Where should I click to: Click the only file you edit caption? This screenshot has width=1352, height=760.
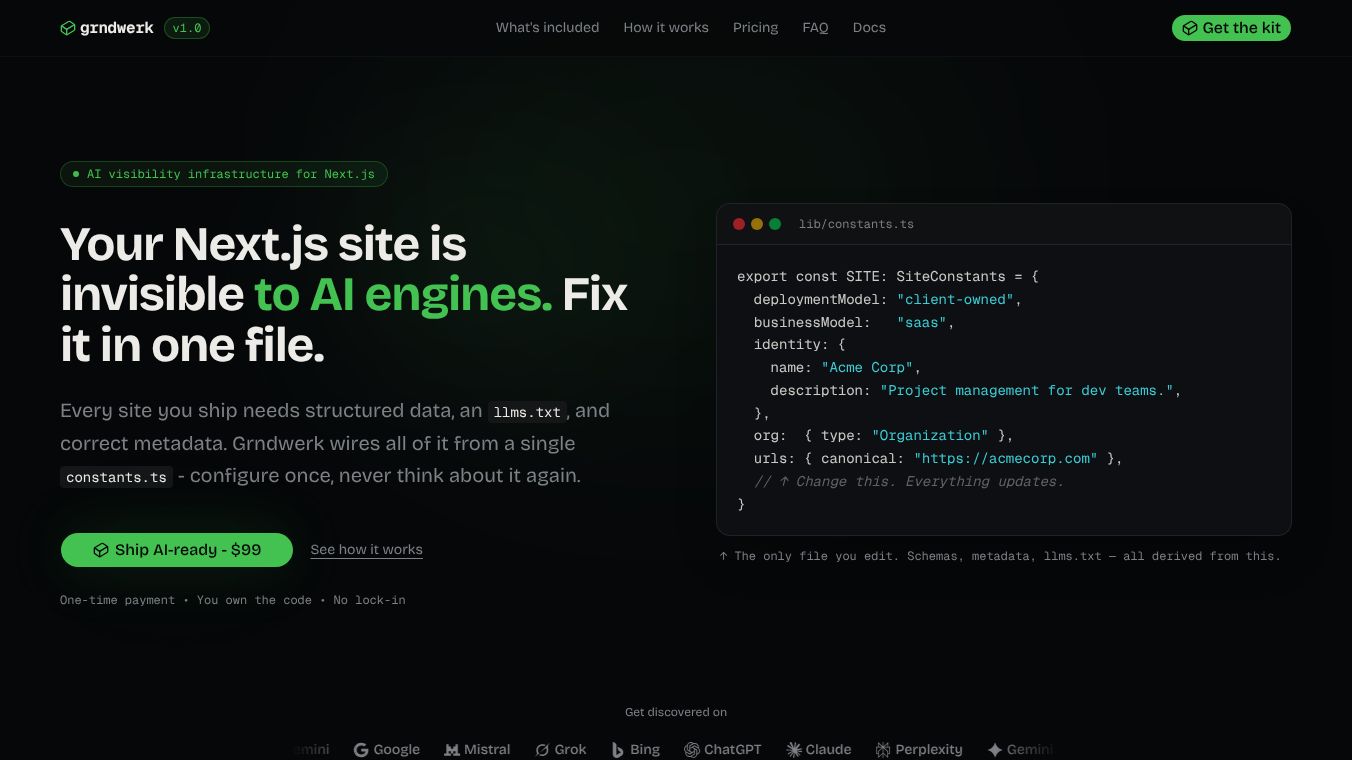click(x=999, y=556)
